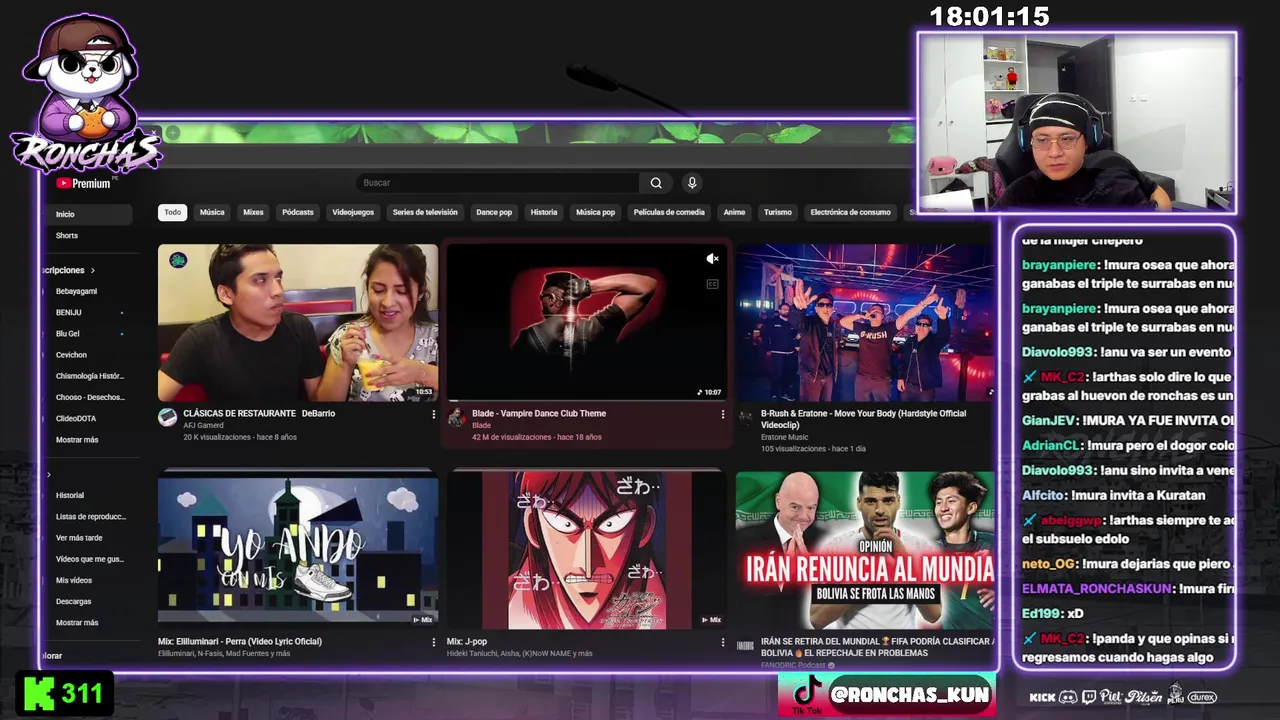Click new-content dot beside BENIJU
The width and height of the screenshot is (1280, 720).
pos(122,313)
